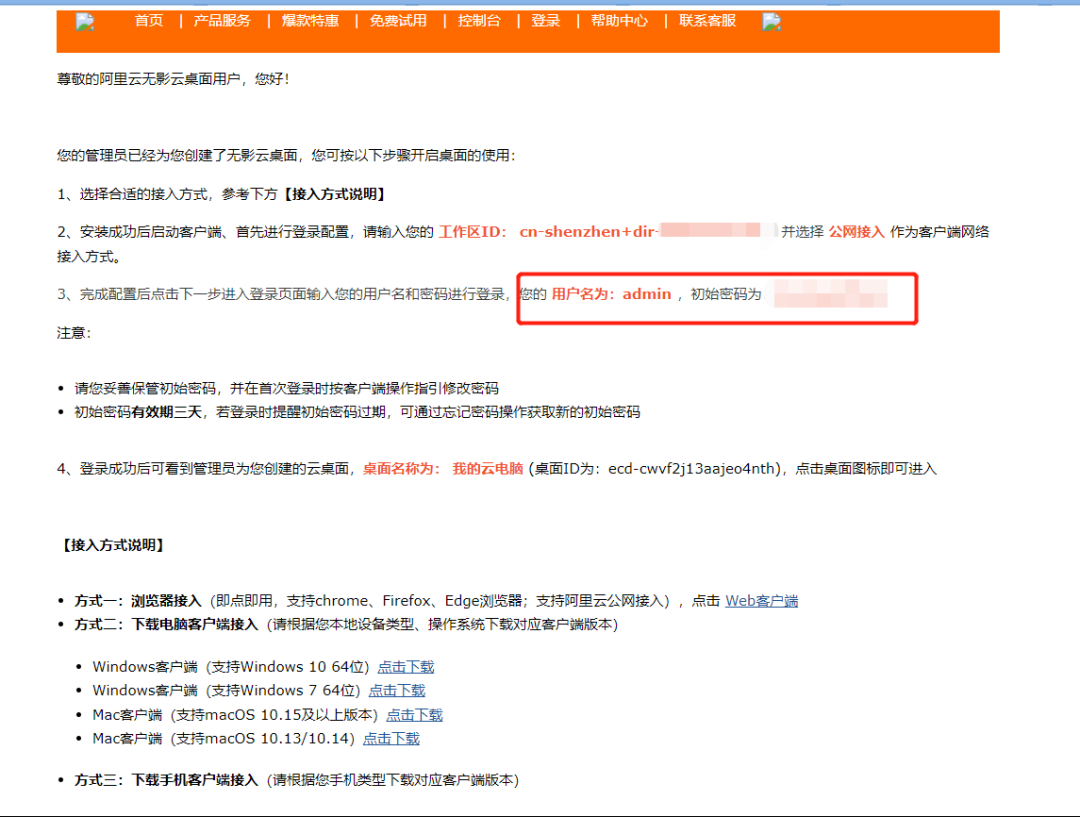Click the 方式二：下载电脑客户端接入 bullet text
The width and height of the screenshot is (1080, 817).
click(166, 624)
